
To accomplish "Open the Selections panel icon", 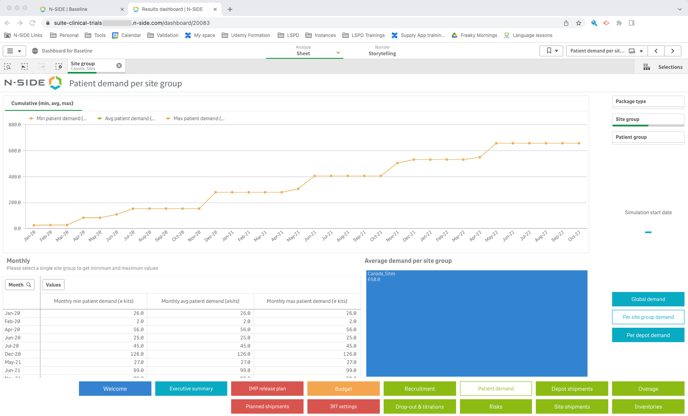I will pyautogui.click(x=662, y=67).
